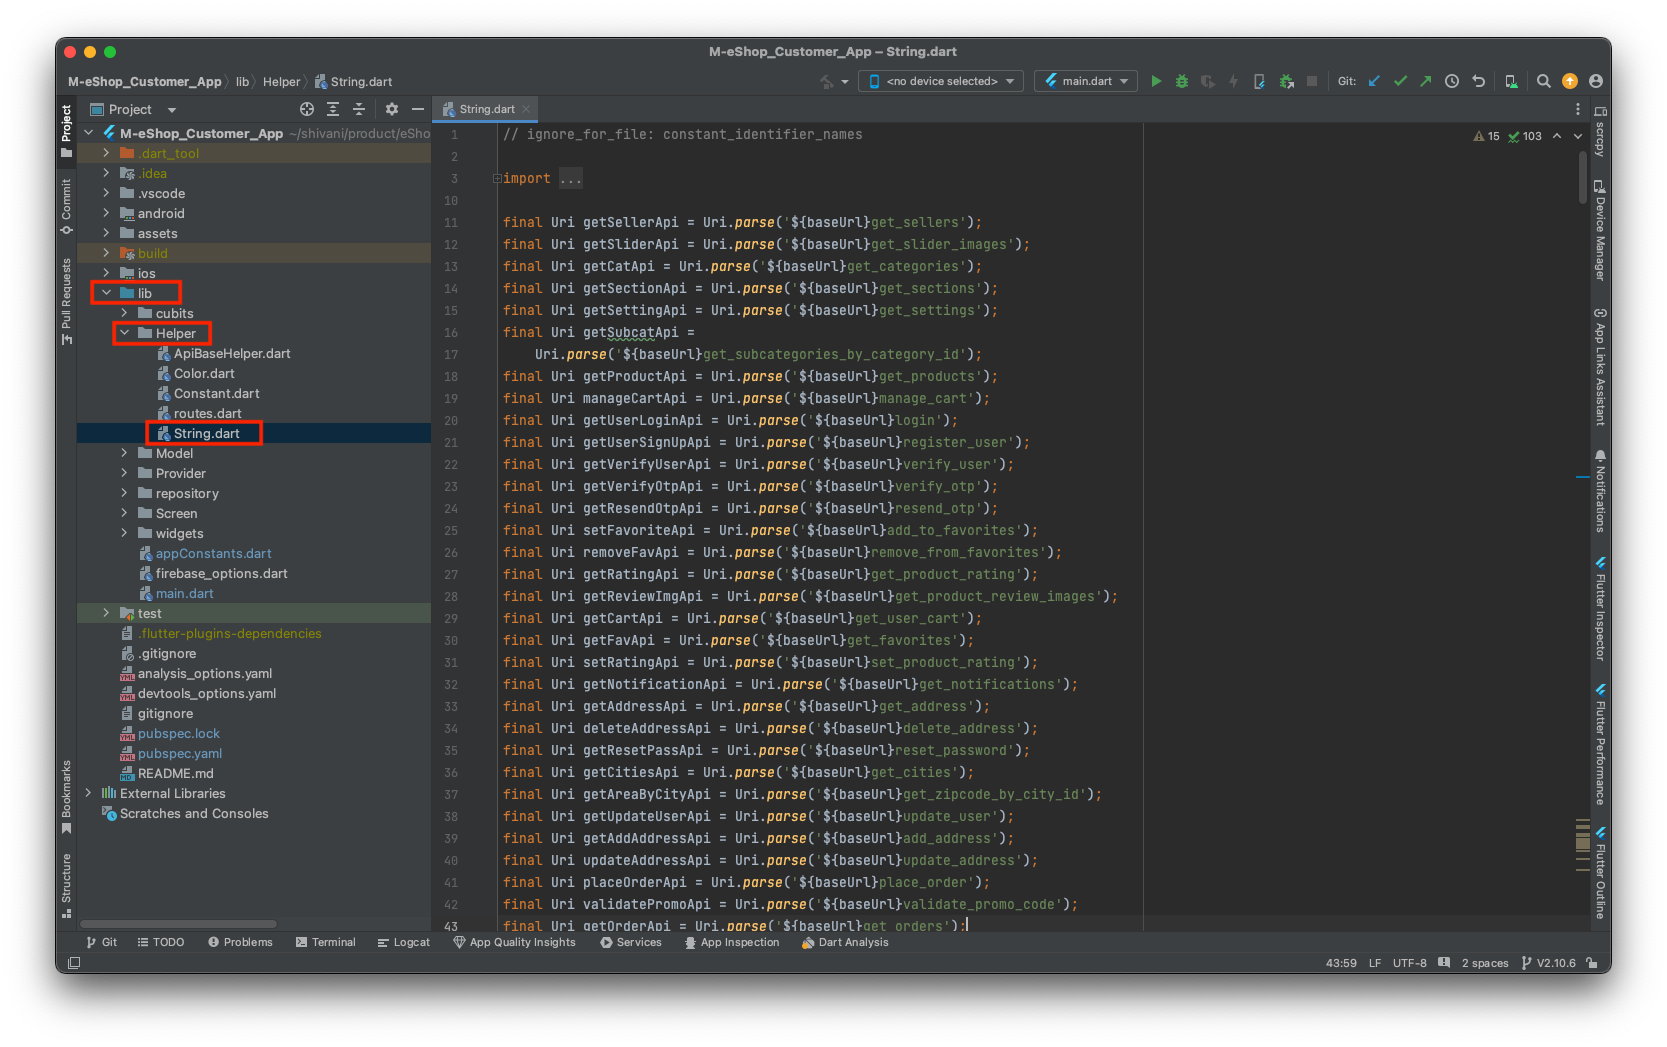This screenshot has width=1667, height=1047.
Task: Click the read-only lock icon in status bar
Action: [1592, 963]
